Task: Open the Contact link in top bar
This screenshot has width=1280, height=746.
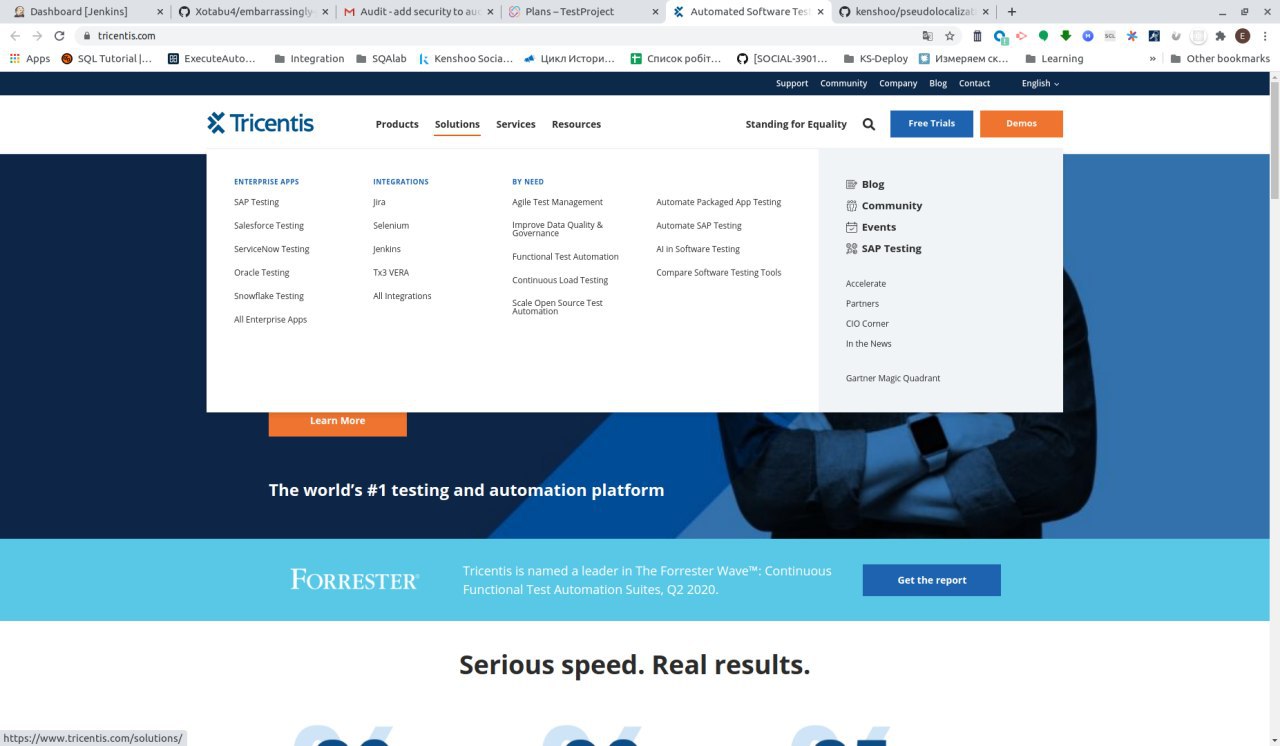Action: click(974, 83)
